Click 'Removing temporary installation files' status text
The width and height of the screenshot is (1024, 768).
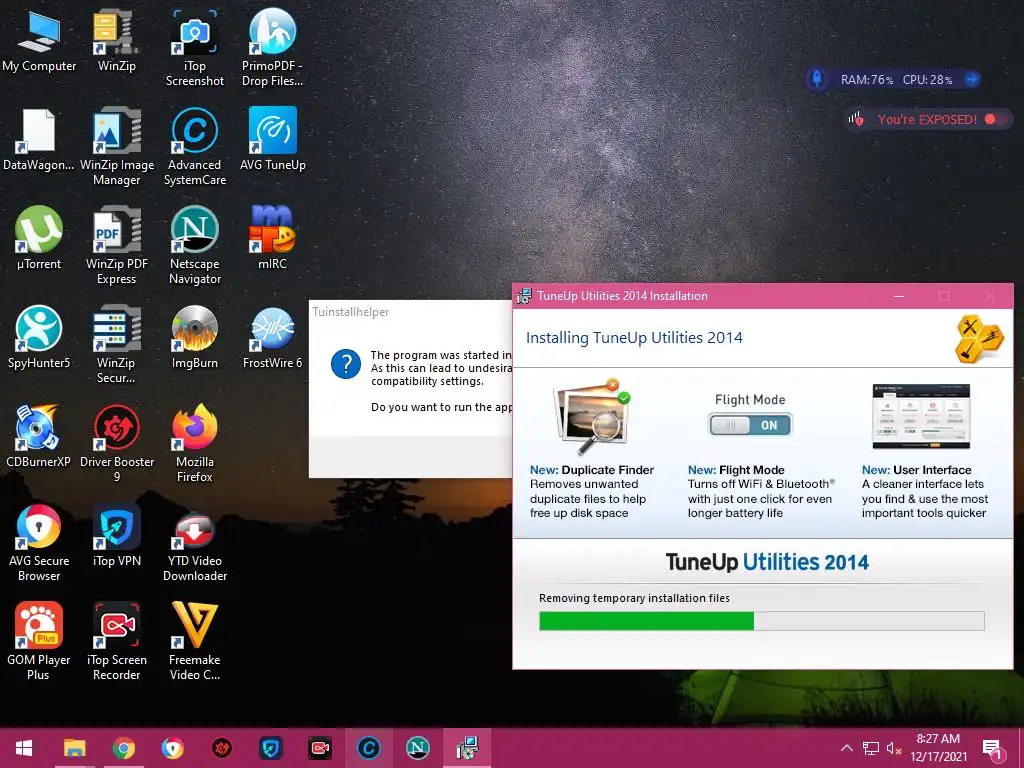point(634,598)
